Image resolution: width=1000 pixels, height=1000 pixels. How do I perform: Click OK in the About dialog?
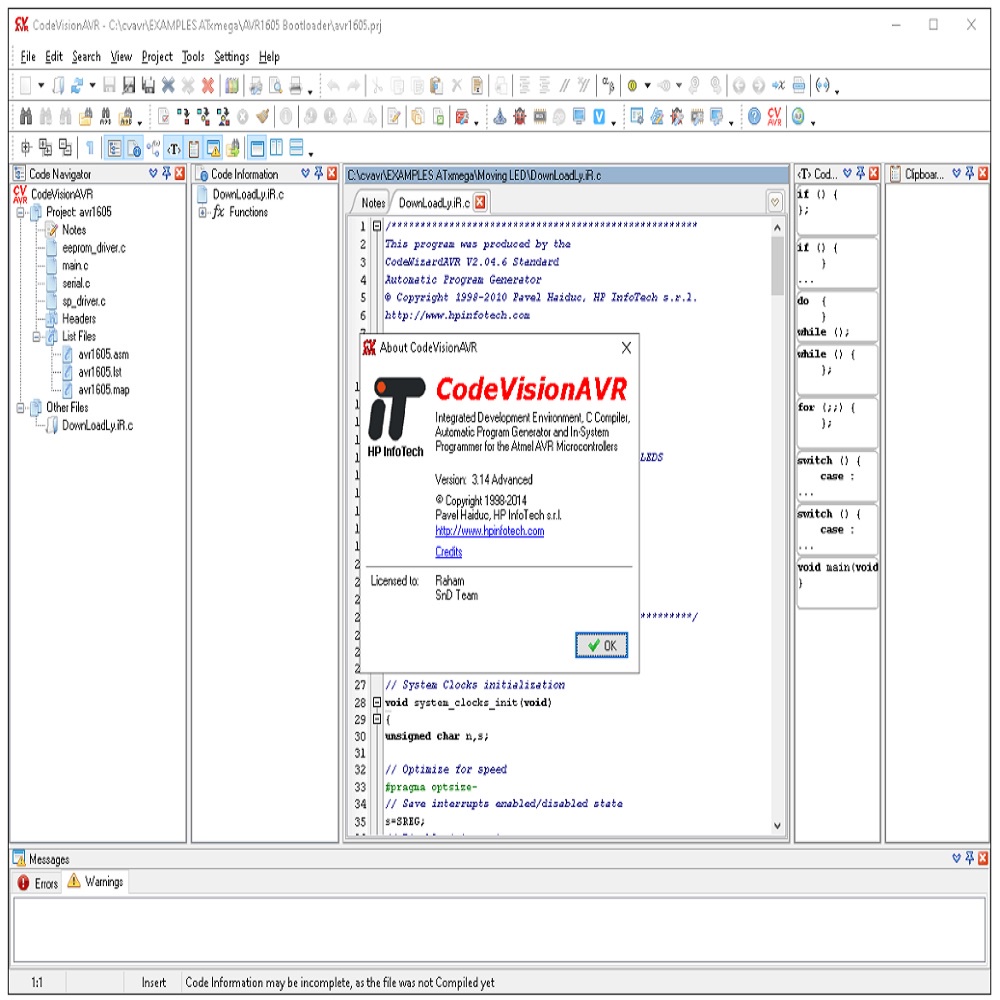[601, 645]
